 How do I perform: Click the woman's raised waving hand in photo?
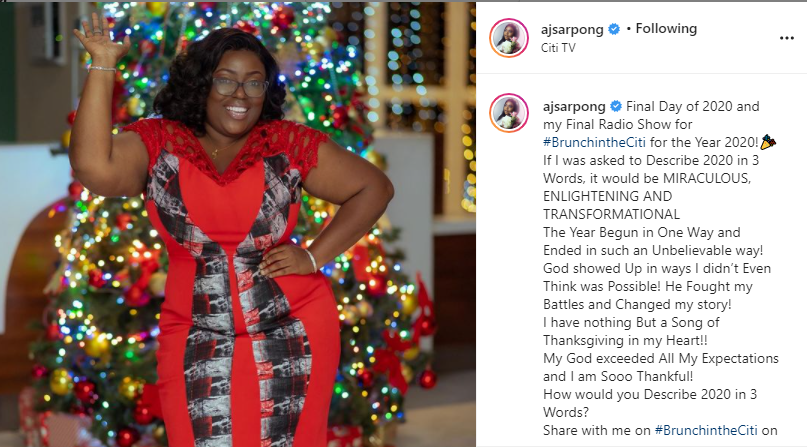99,39
